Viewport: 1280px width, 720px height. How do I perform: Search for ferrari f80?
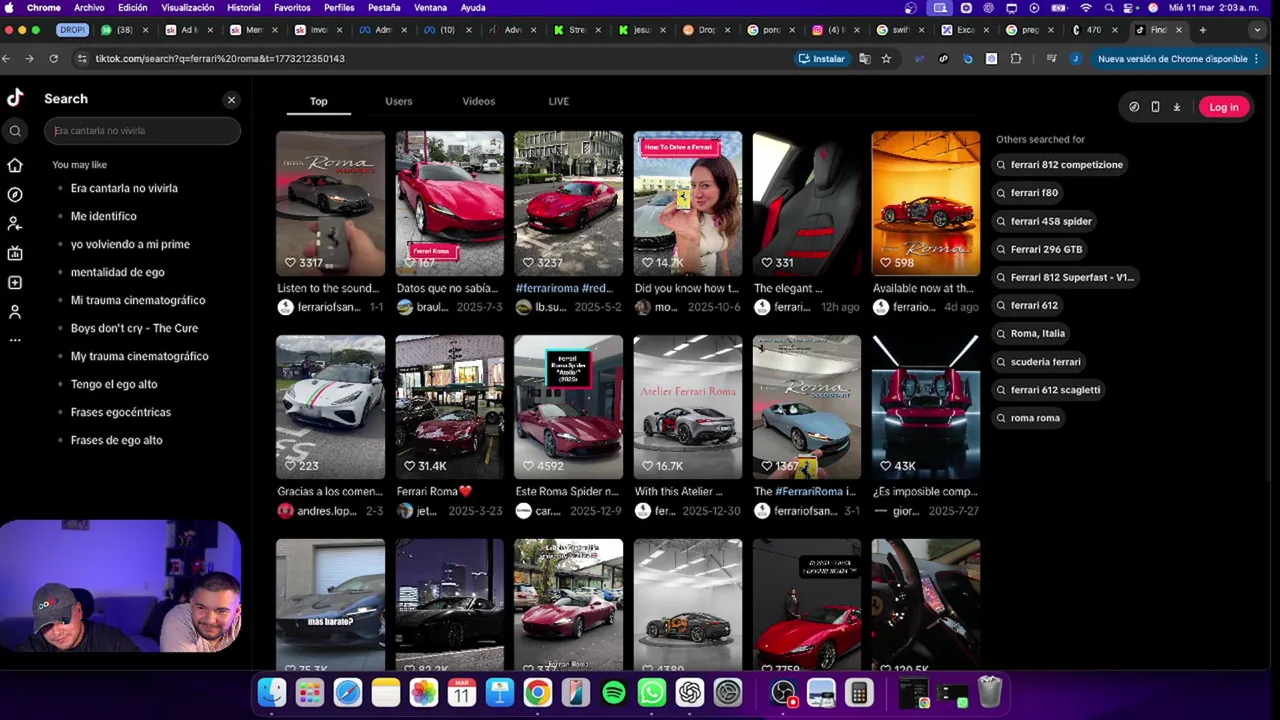point(1027,193)
